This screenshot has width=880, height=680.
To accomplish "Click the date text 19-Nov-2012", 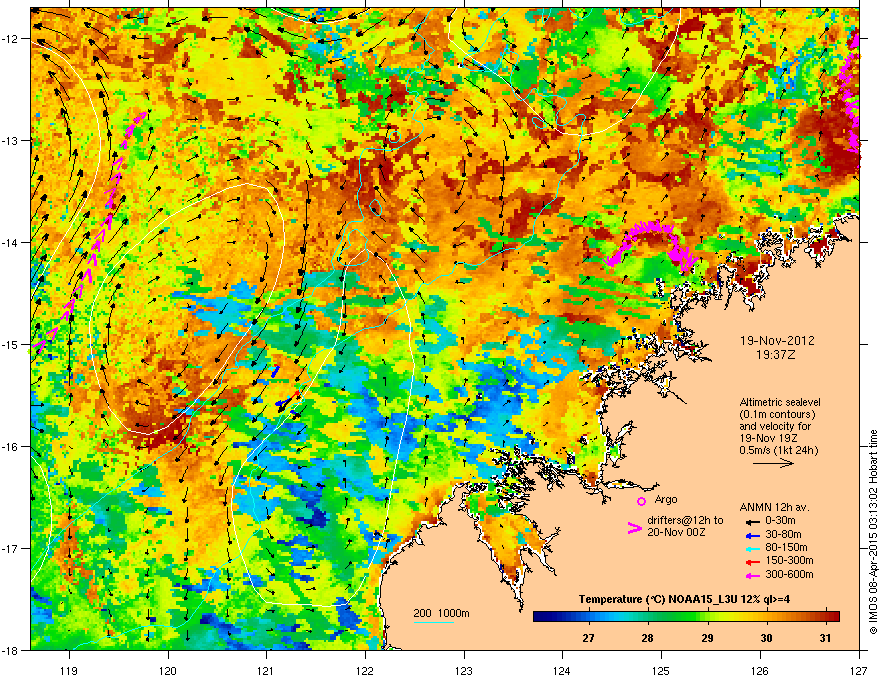I will (x=777, y=341).
